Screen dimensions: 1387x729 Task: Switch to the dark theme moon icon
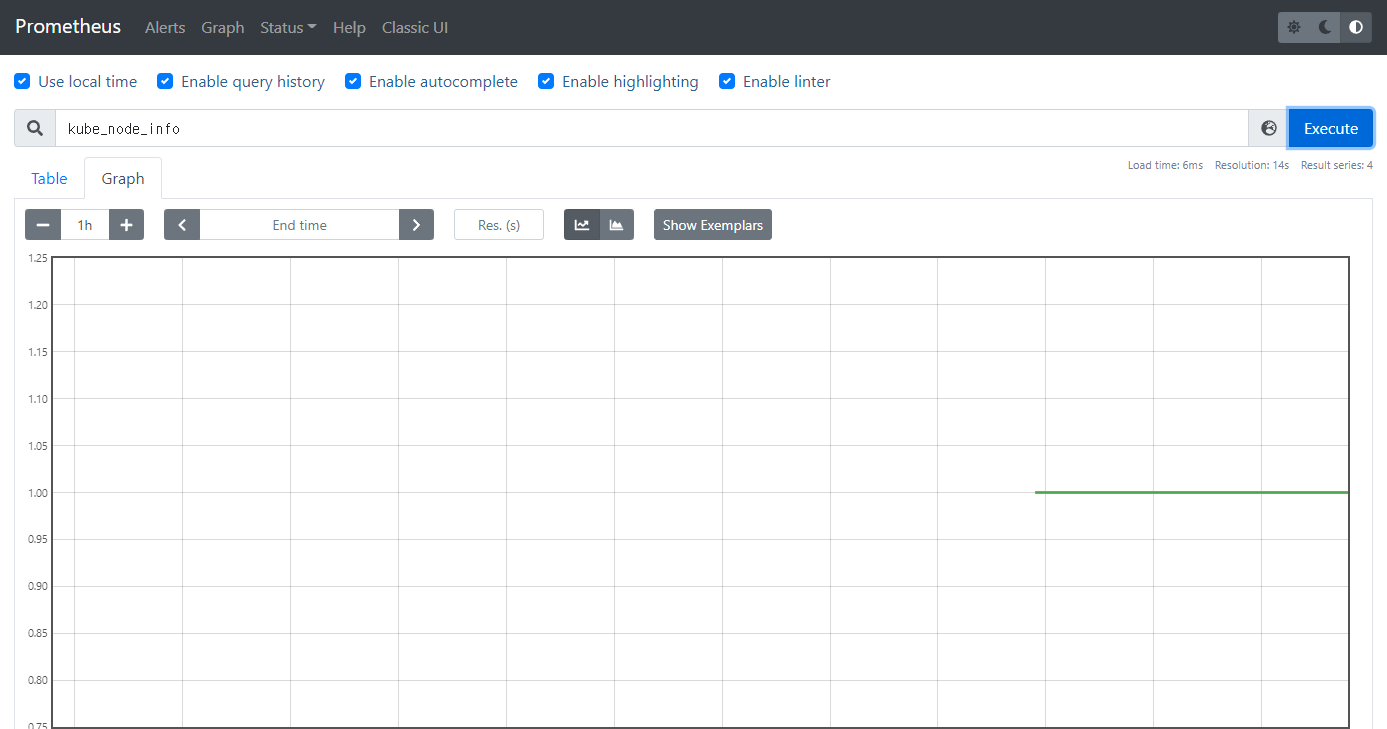pos(1325,27)
